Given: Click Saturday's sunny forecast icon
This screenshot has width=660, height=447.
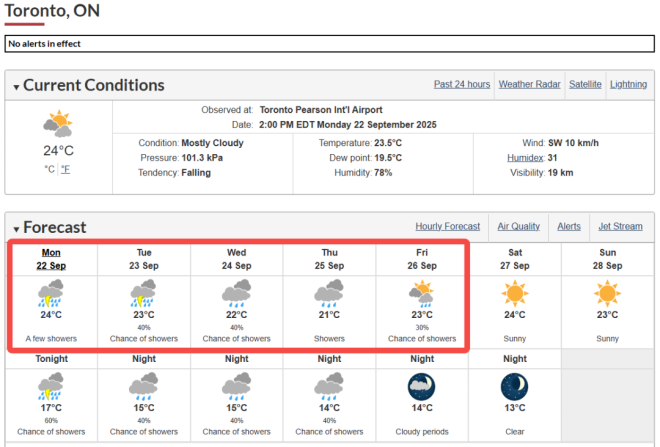Looking at the screenshot, I should point(514,294).
